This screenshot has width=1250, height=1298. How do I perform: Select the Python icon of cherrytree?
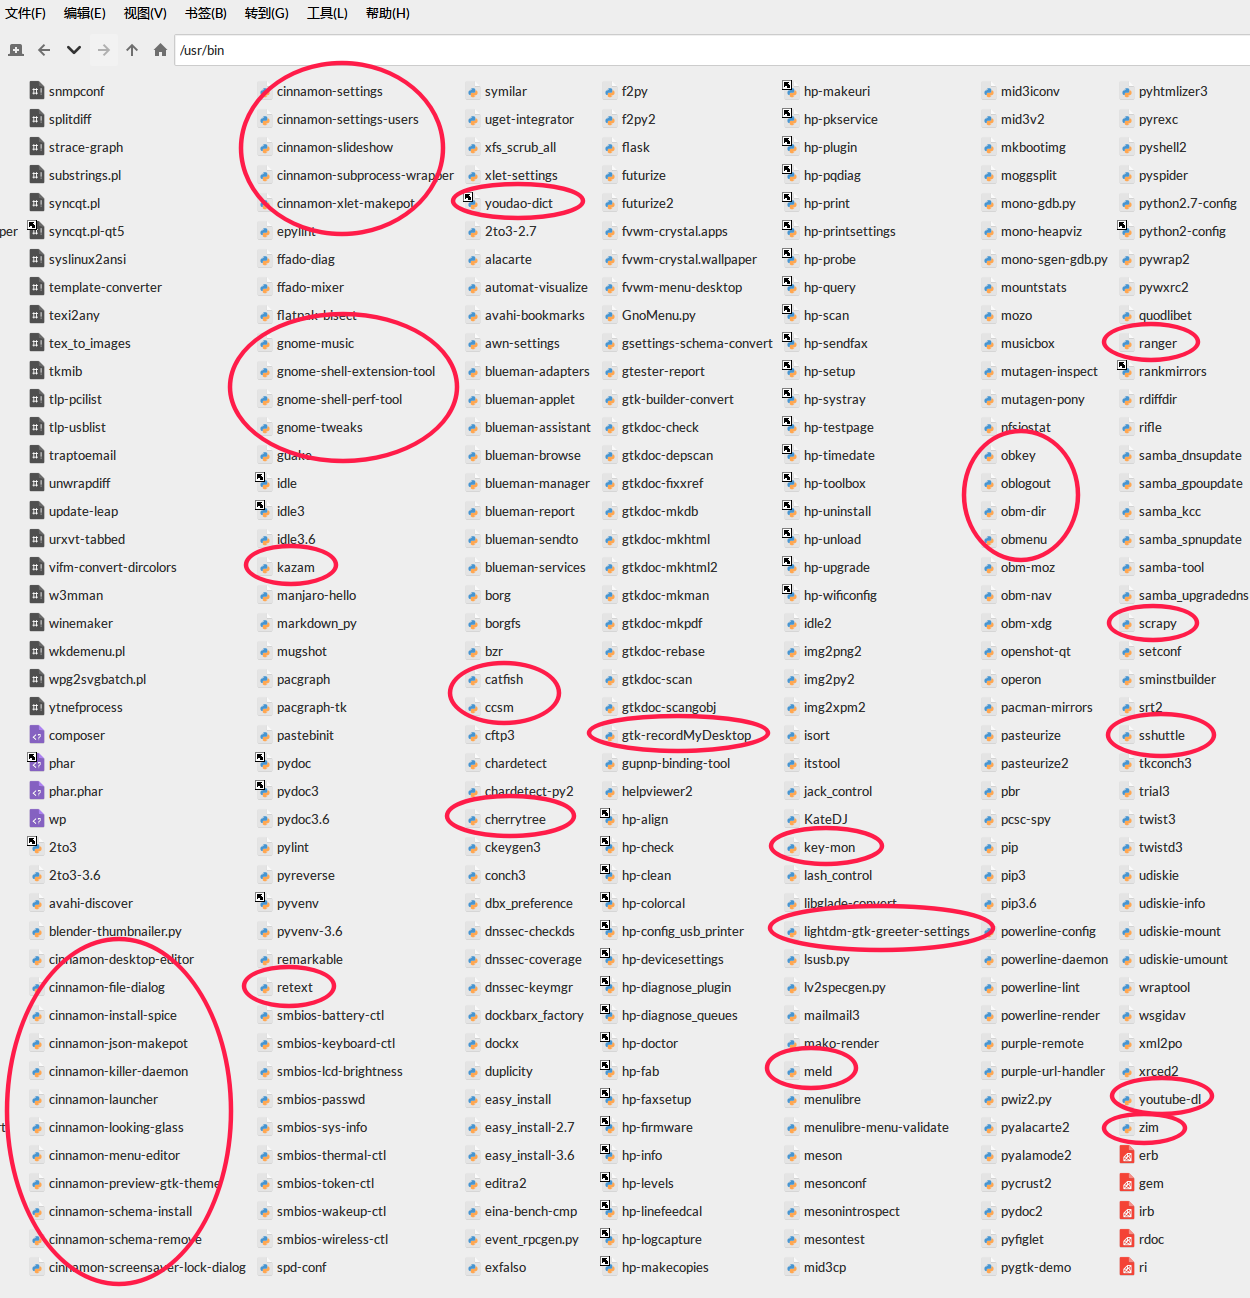[472, 819]
